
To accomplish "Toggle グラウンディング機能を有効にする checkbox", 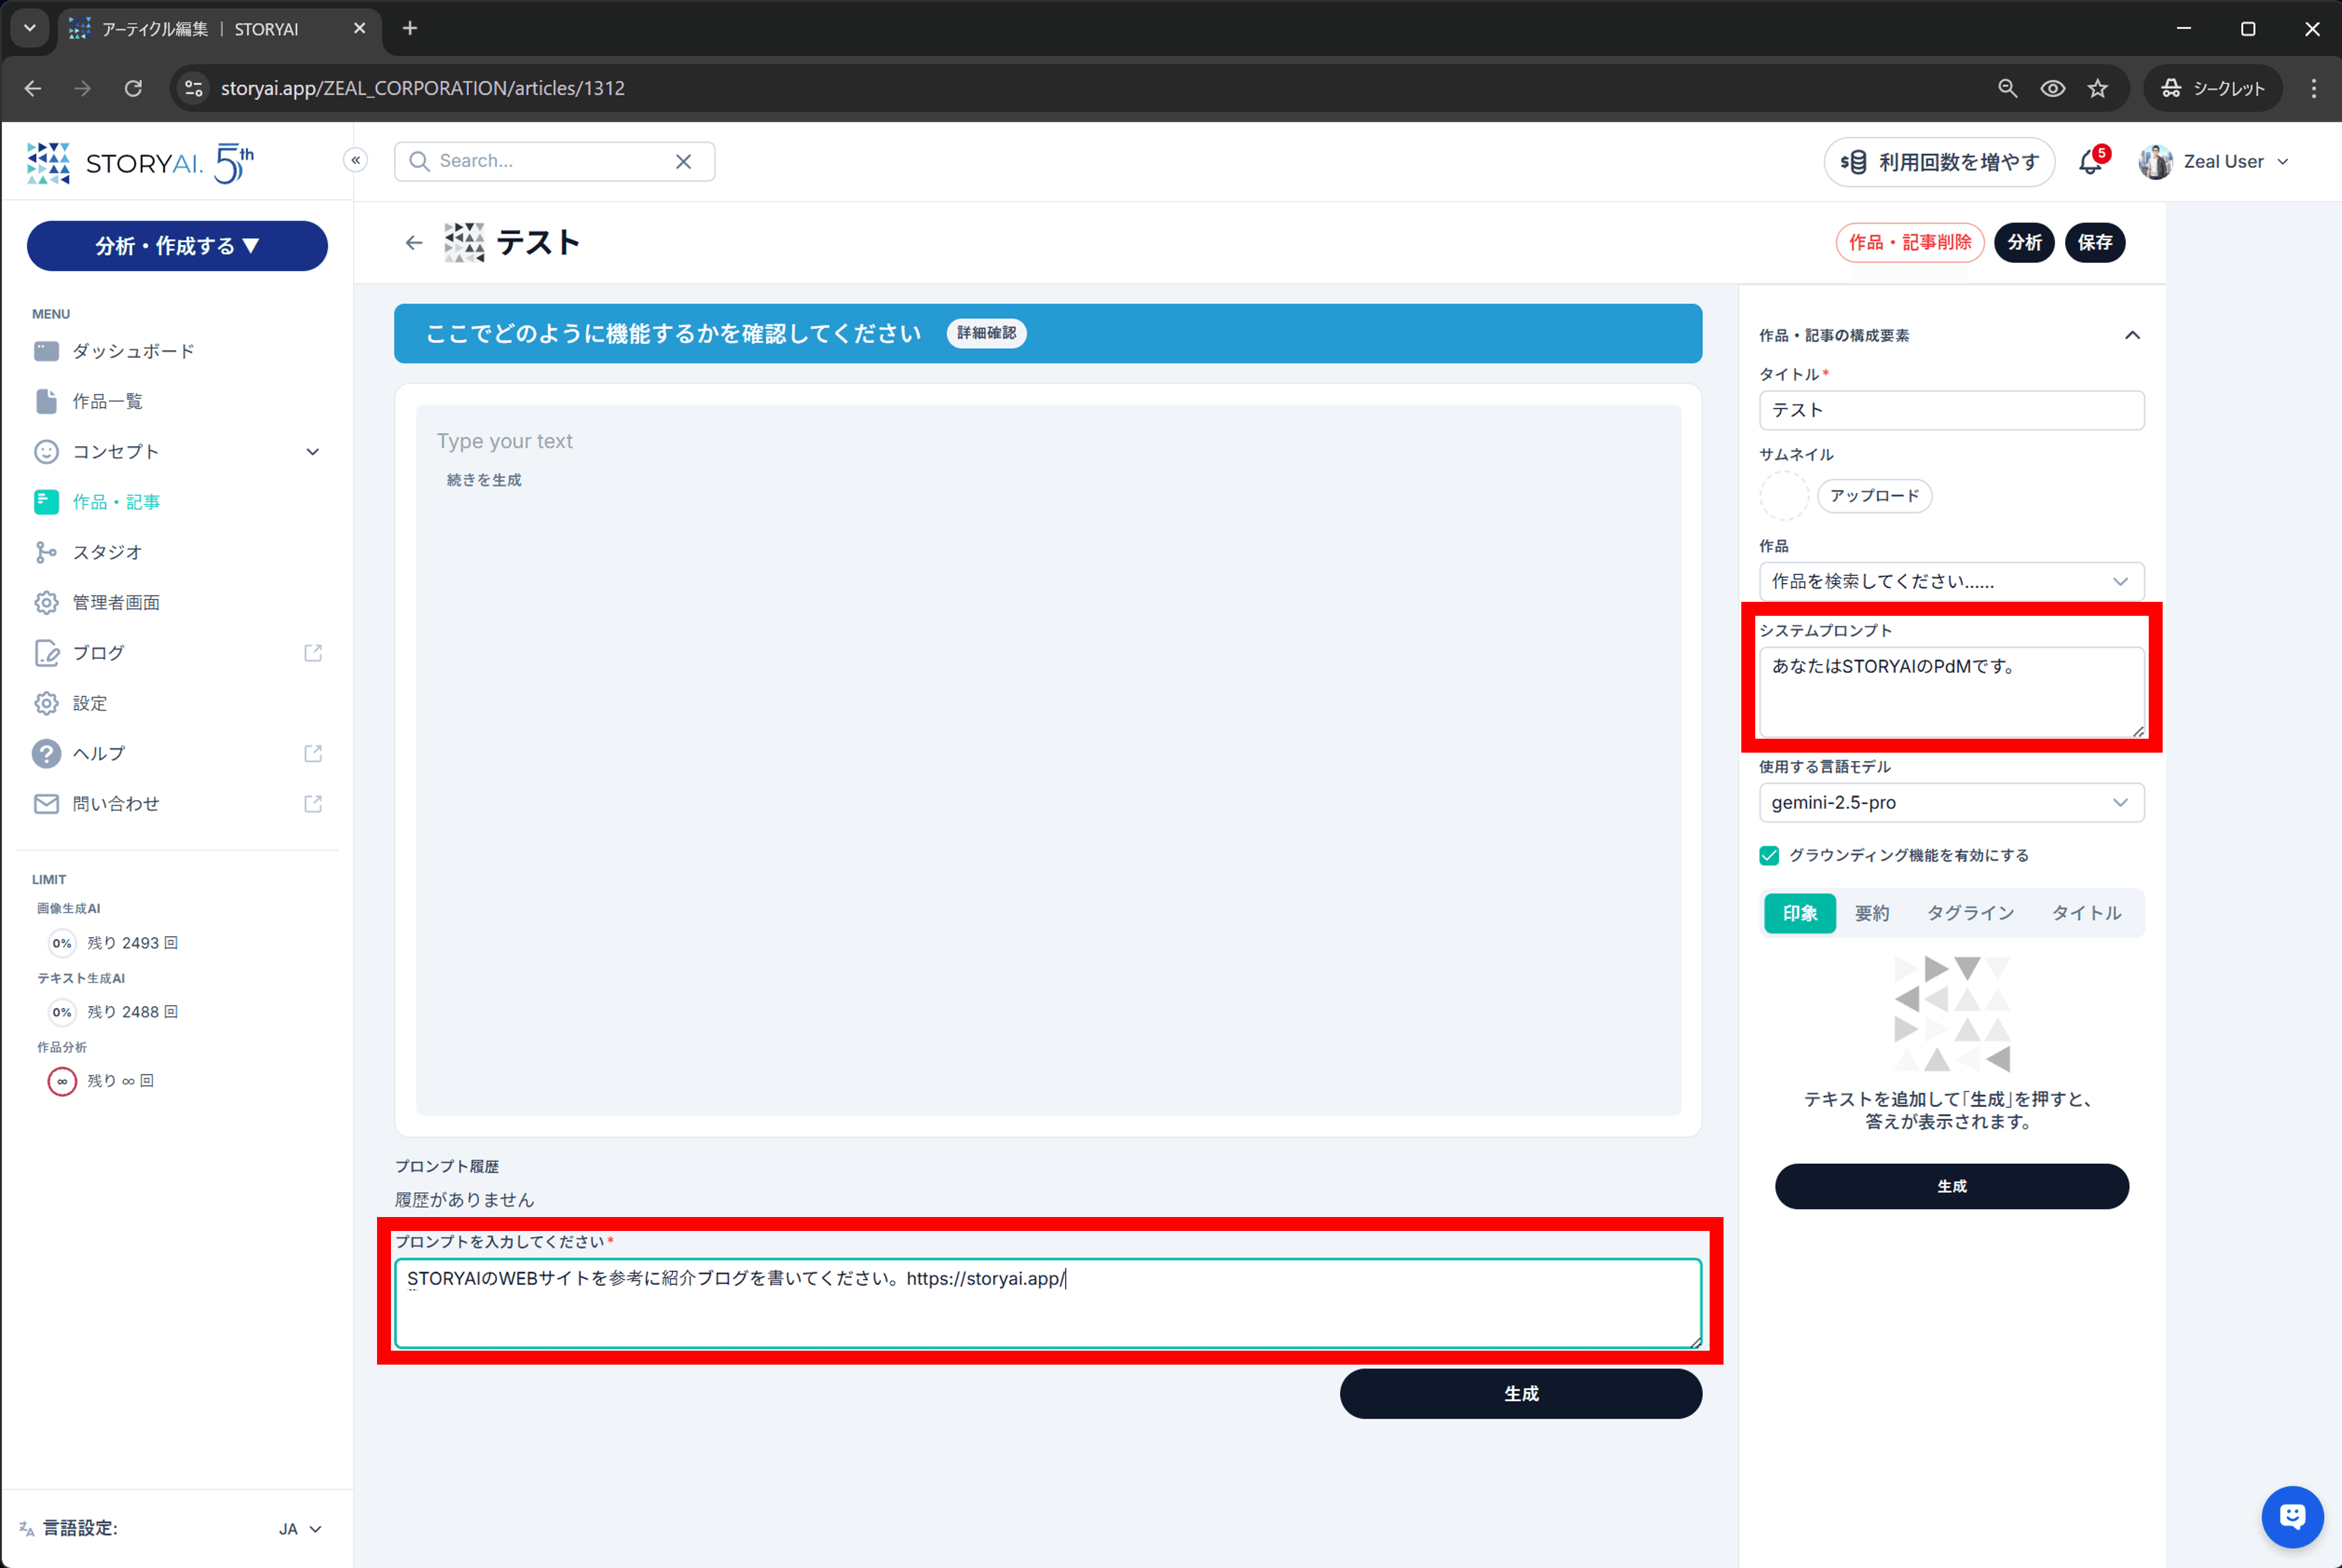I will point(1769,855).
